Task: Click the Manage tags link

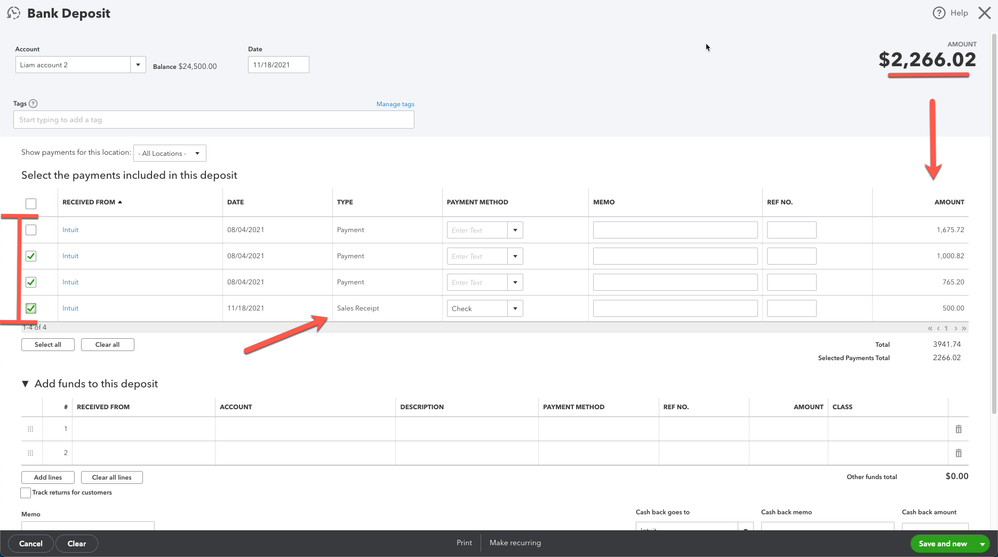Action: pyautogui.click(x=395, y=104)
